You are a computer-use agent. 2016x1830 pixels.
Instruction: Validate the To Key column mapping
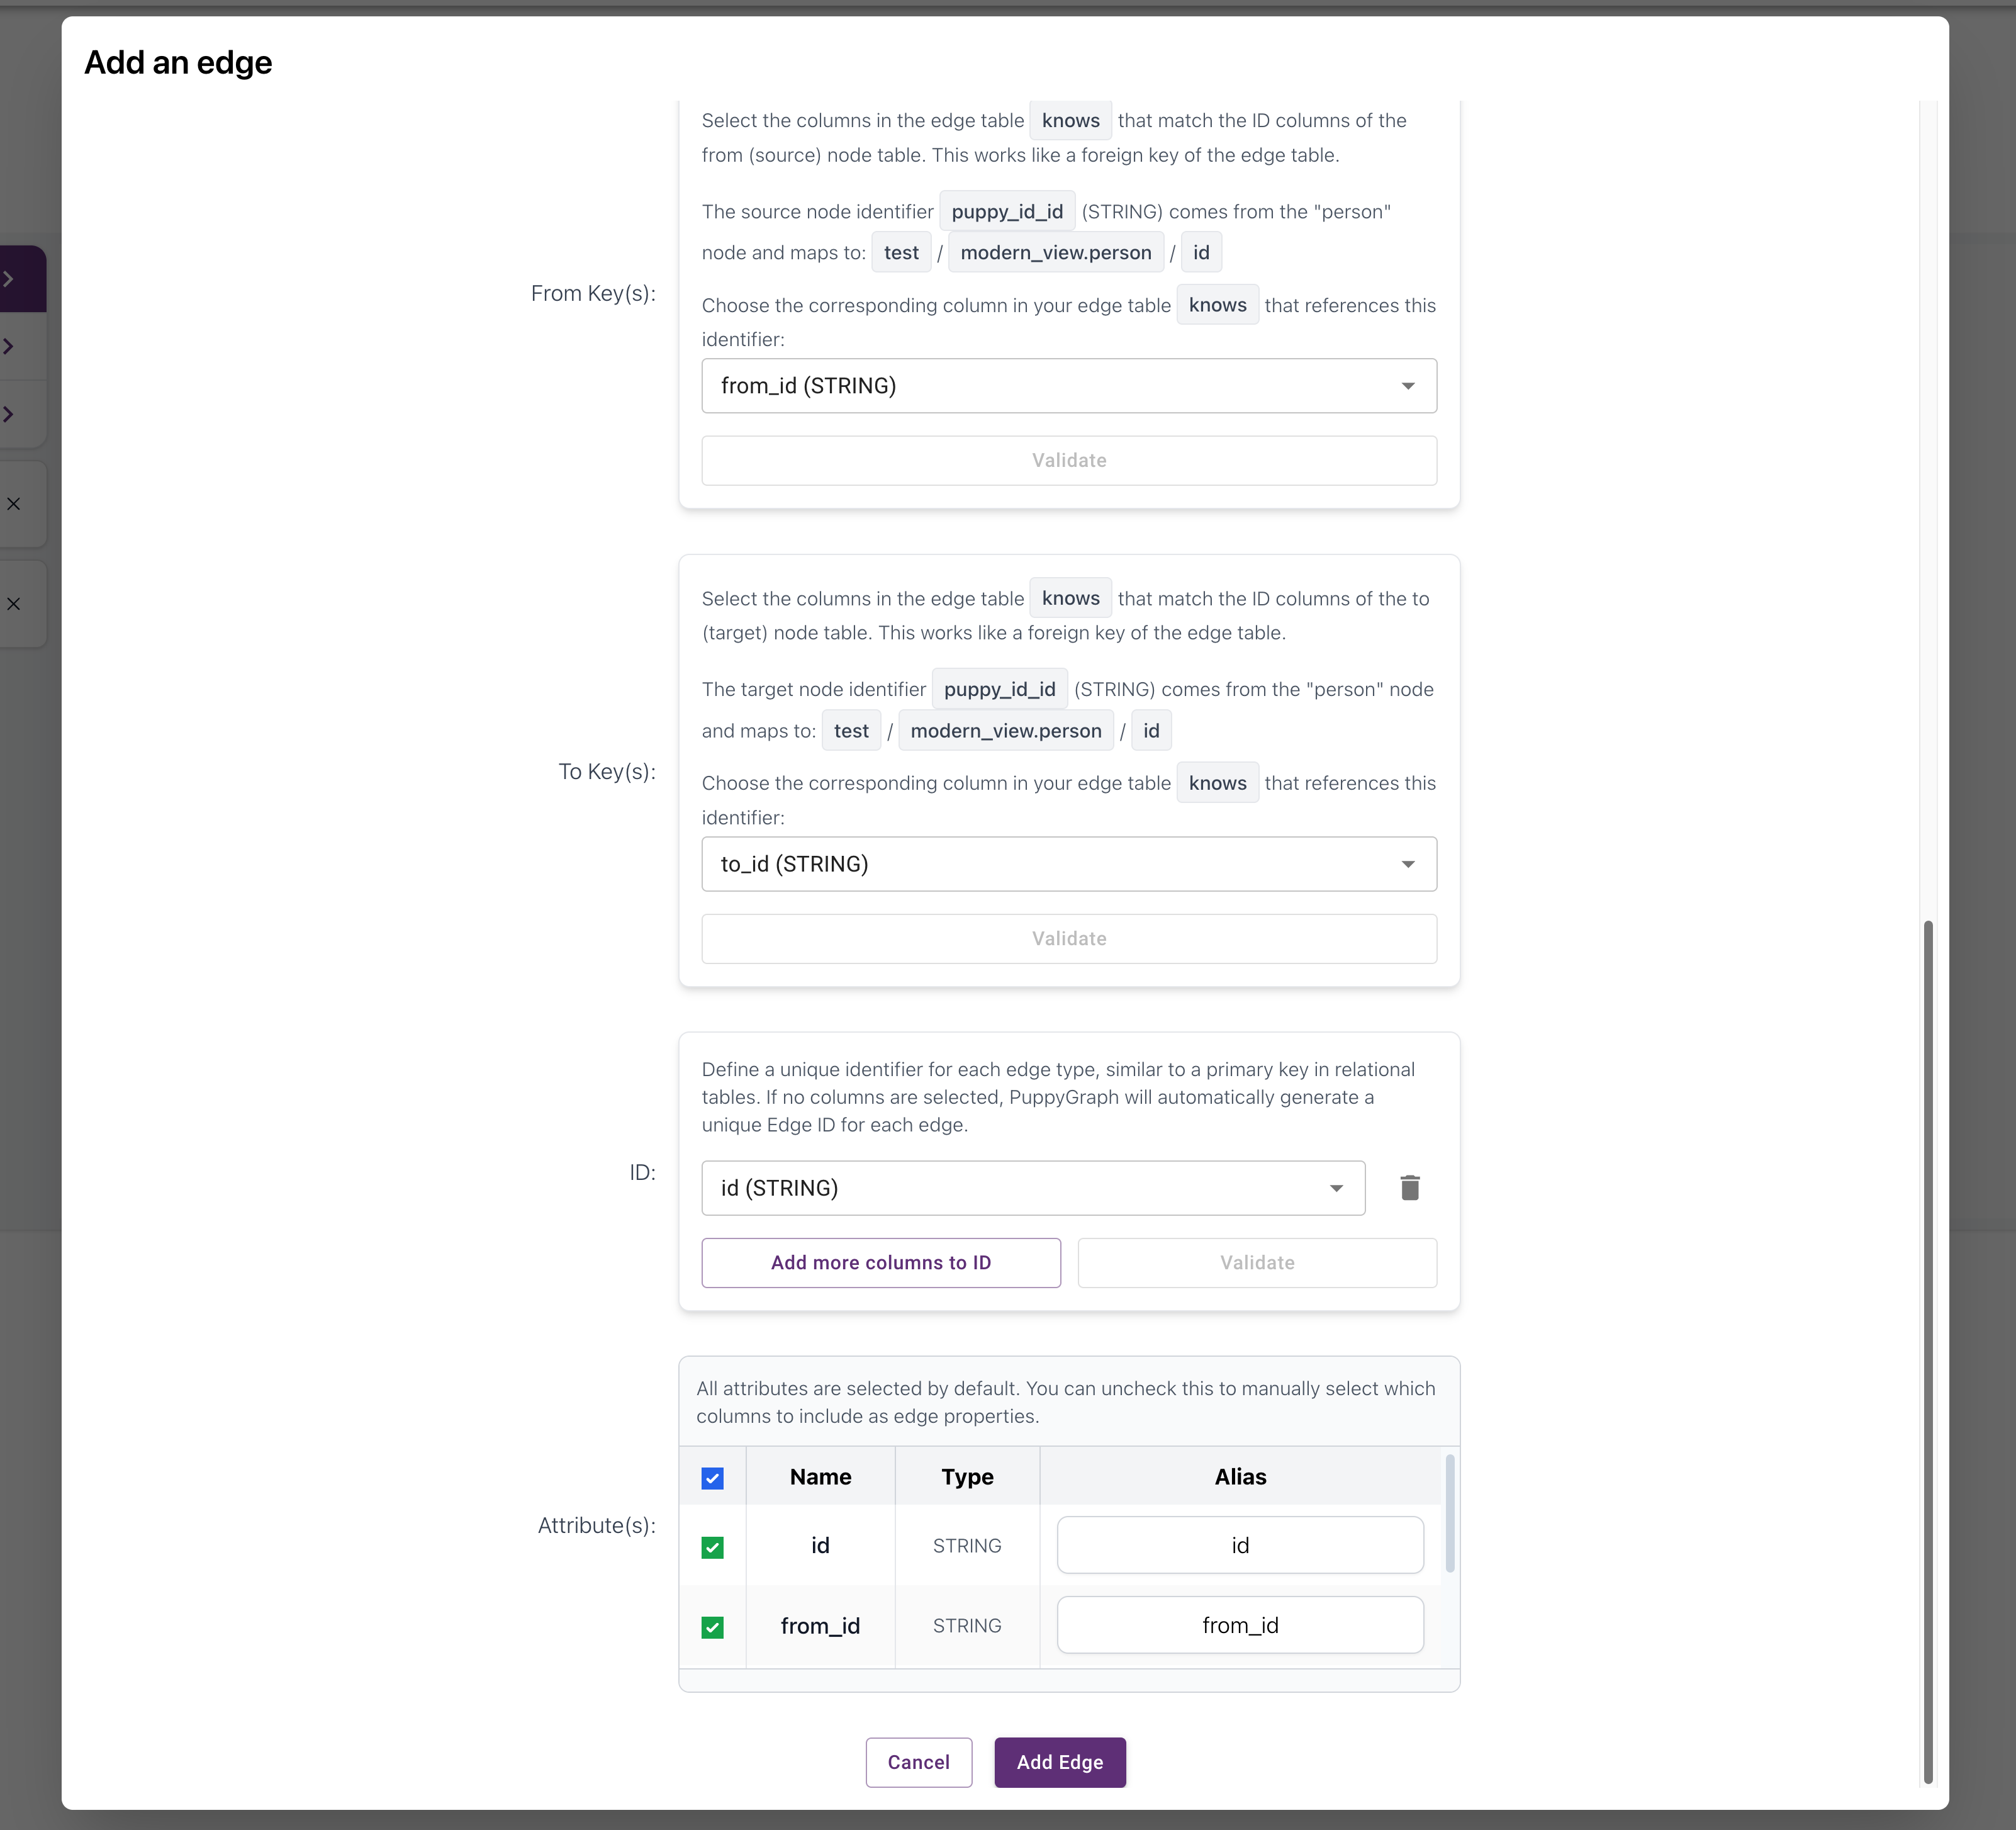coord(1068,938)
